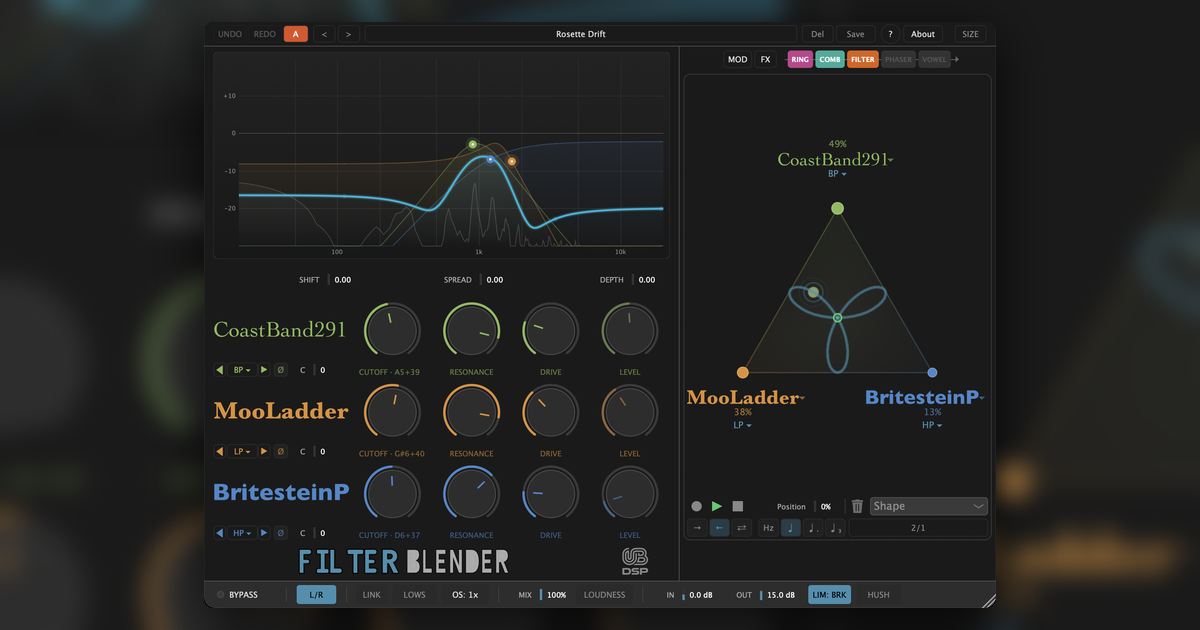Select PHASER effect module

899,60
